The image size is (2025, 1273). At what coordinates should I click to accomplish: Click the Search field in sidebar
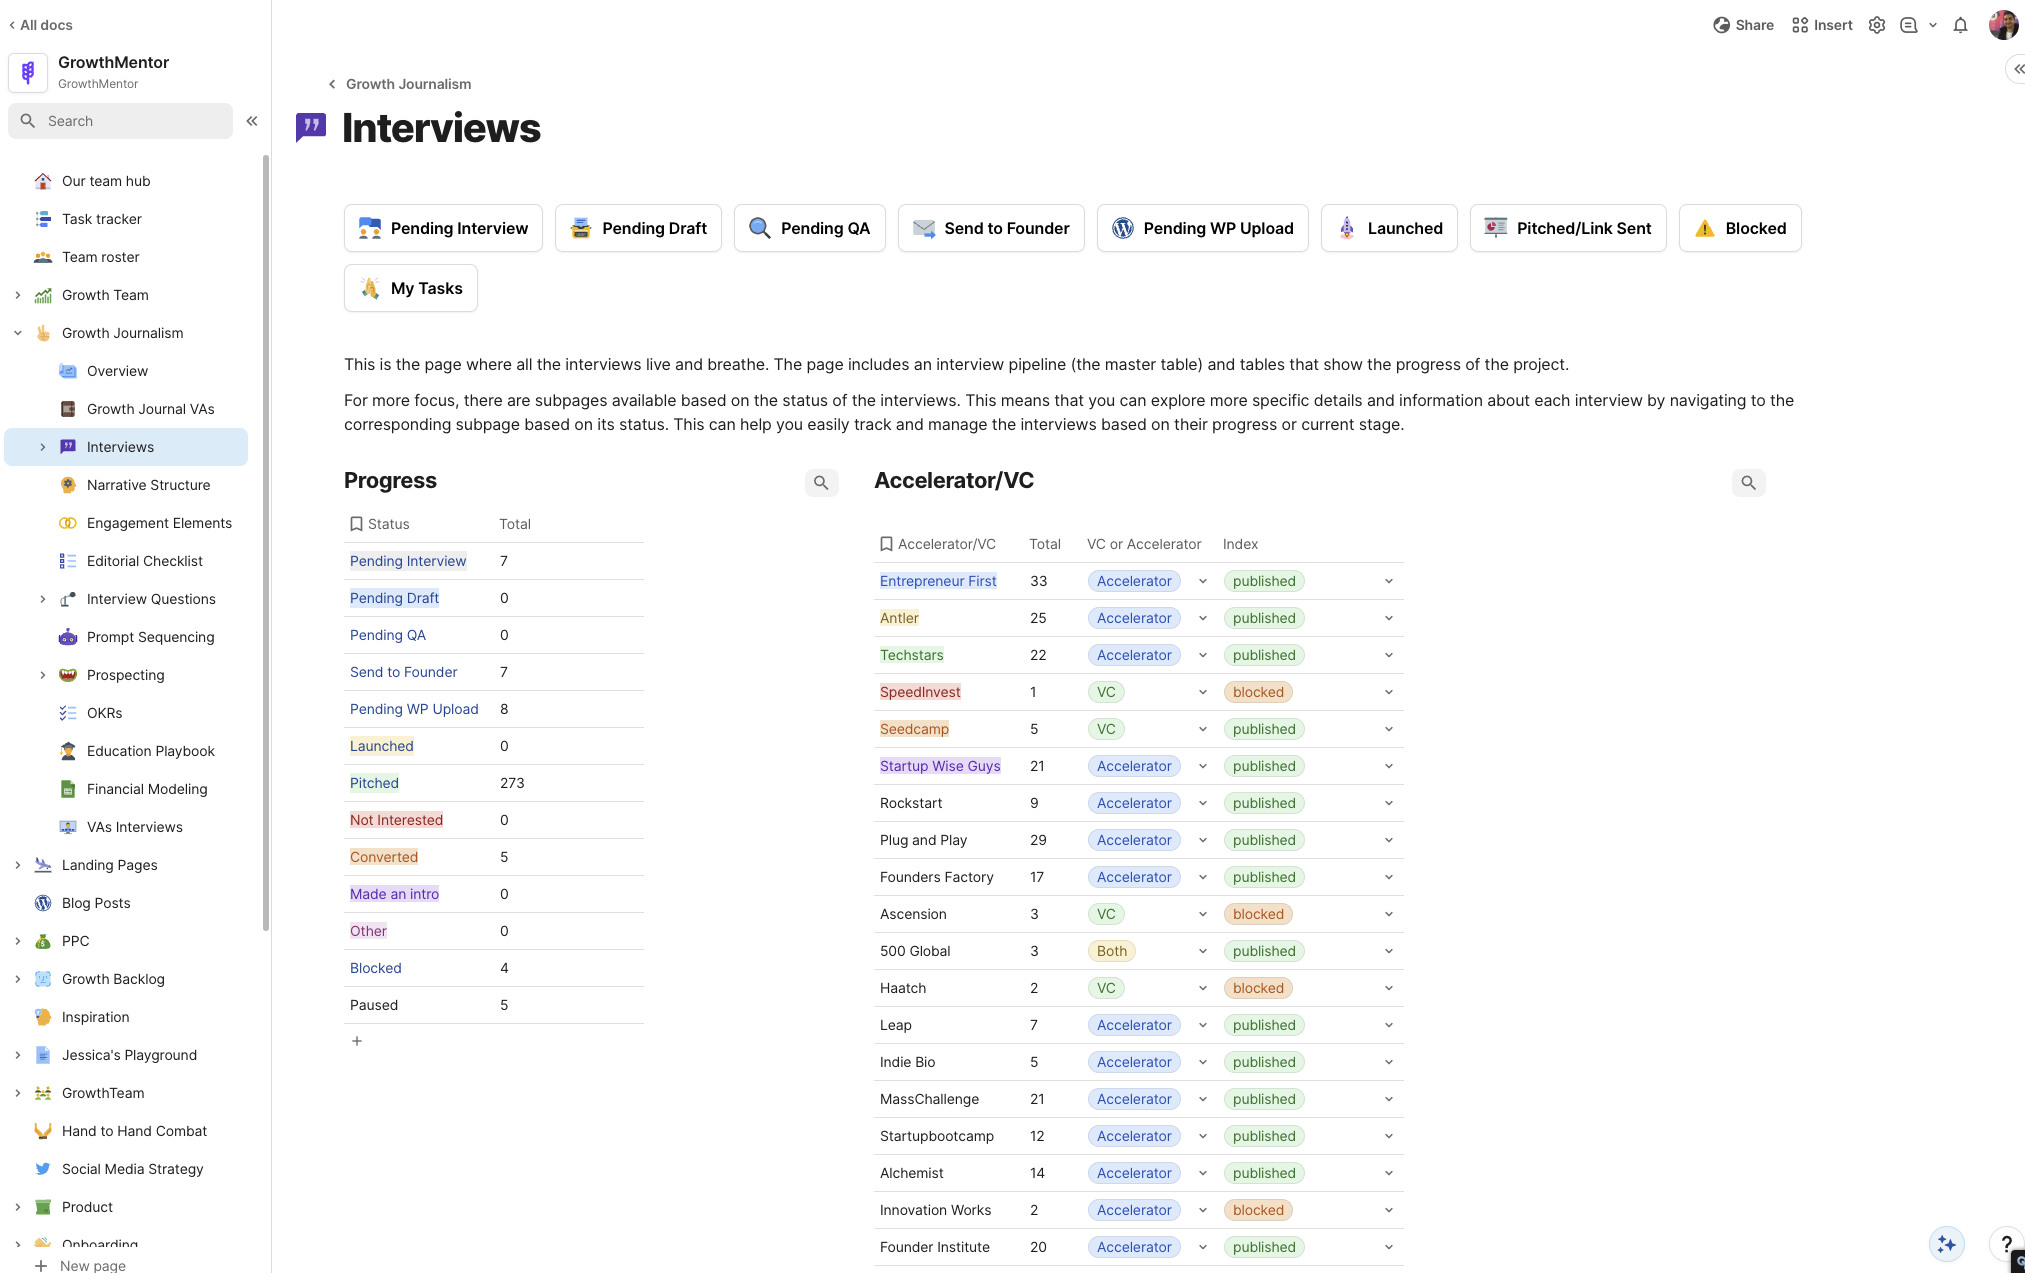click(120, 121)
